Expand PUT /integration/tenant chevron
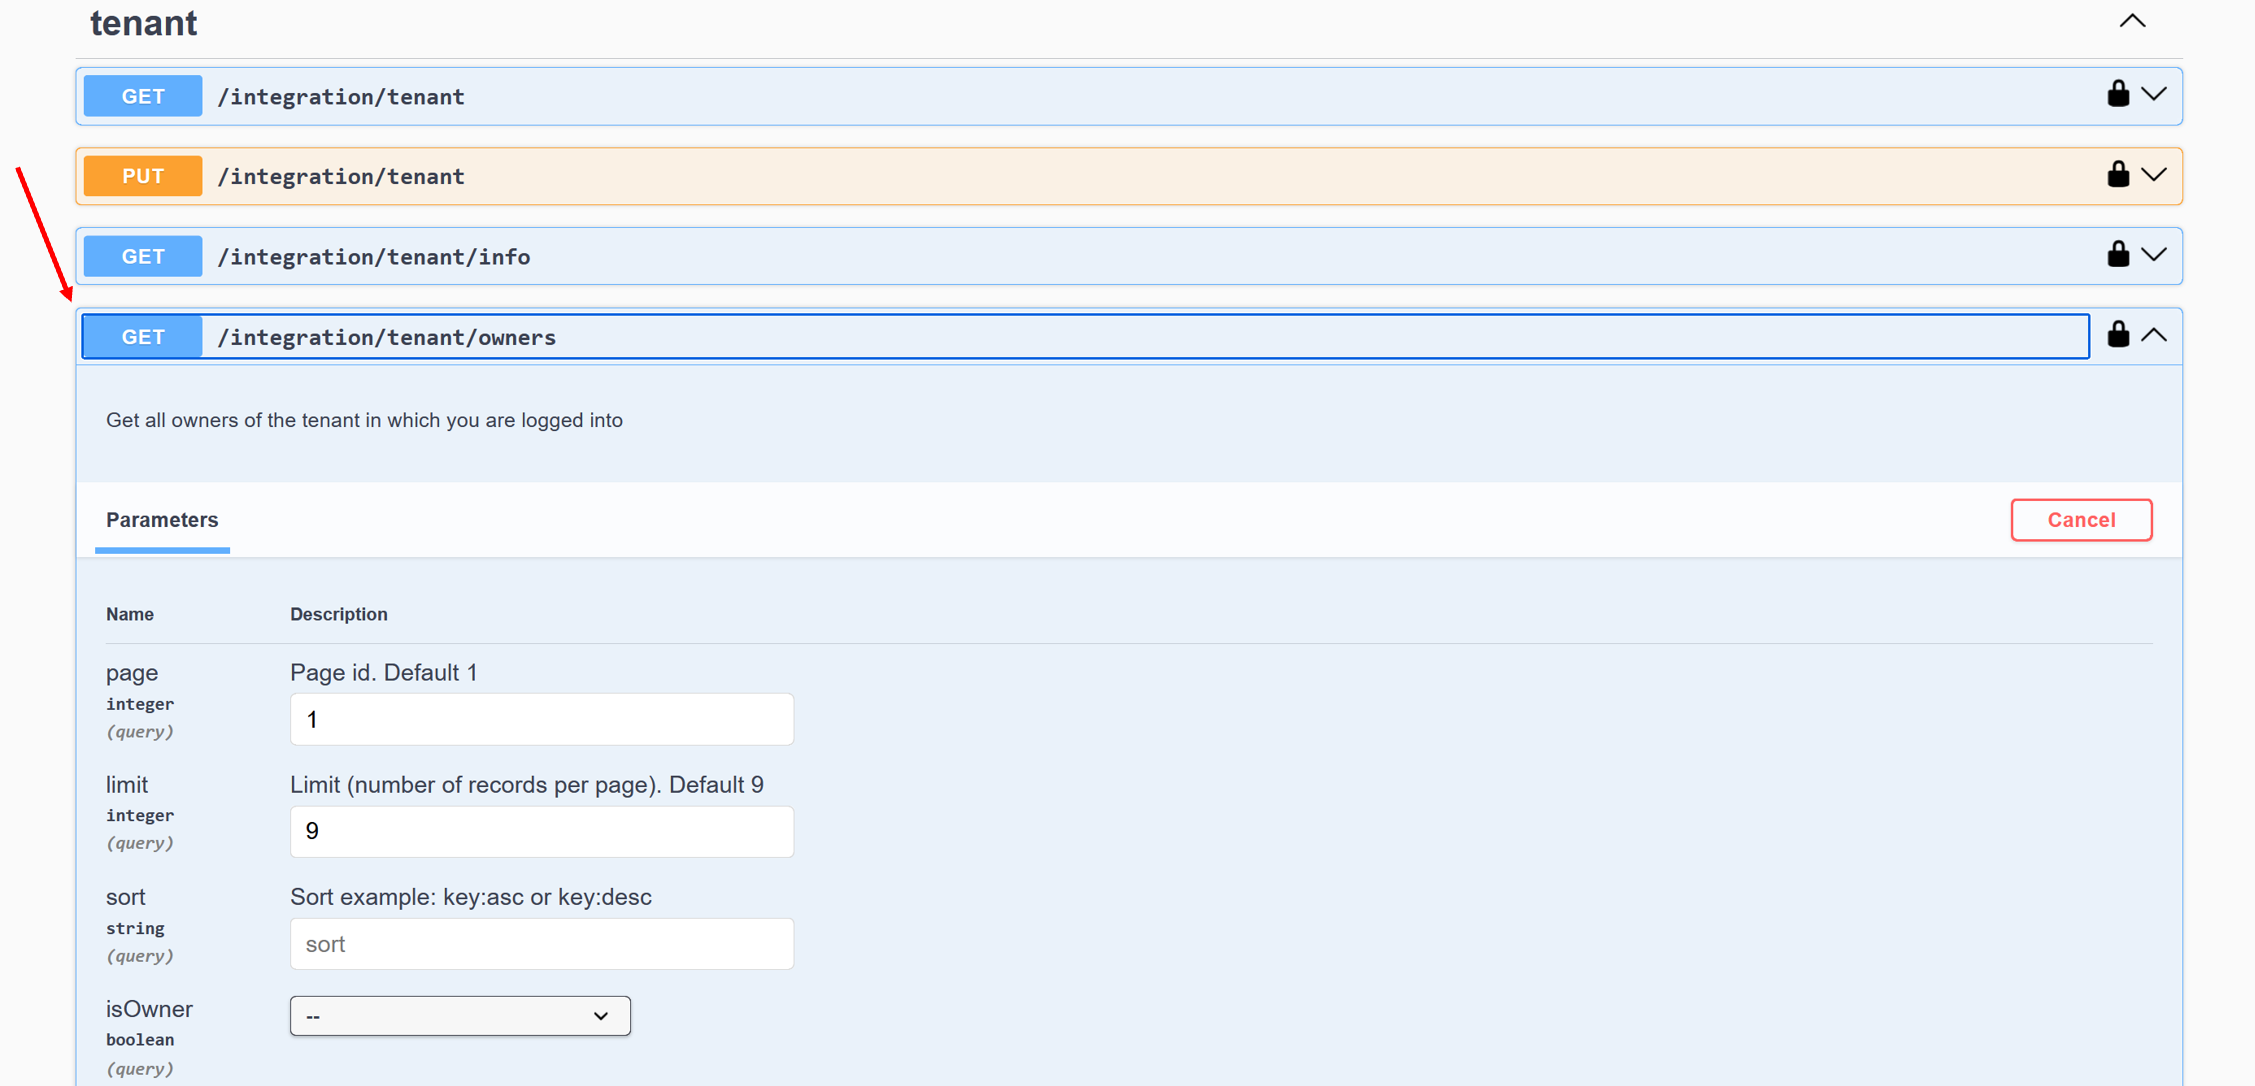The image size is (2255, 1086). click(2154, 175)
